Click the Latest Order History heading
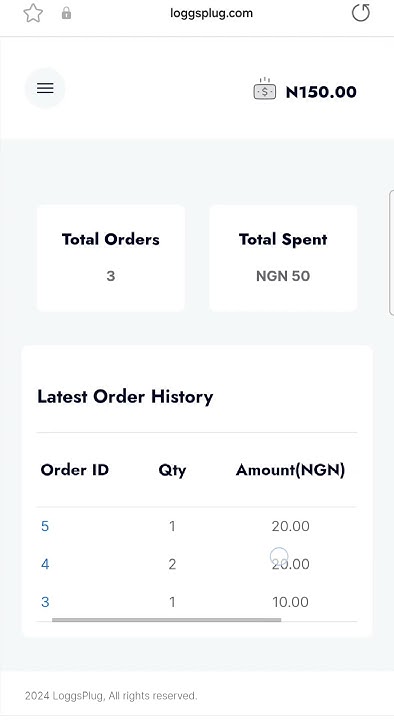The height and width of the screenshot is (720, 394). [x=125, y=396]
